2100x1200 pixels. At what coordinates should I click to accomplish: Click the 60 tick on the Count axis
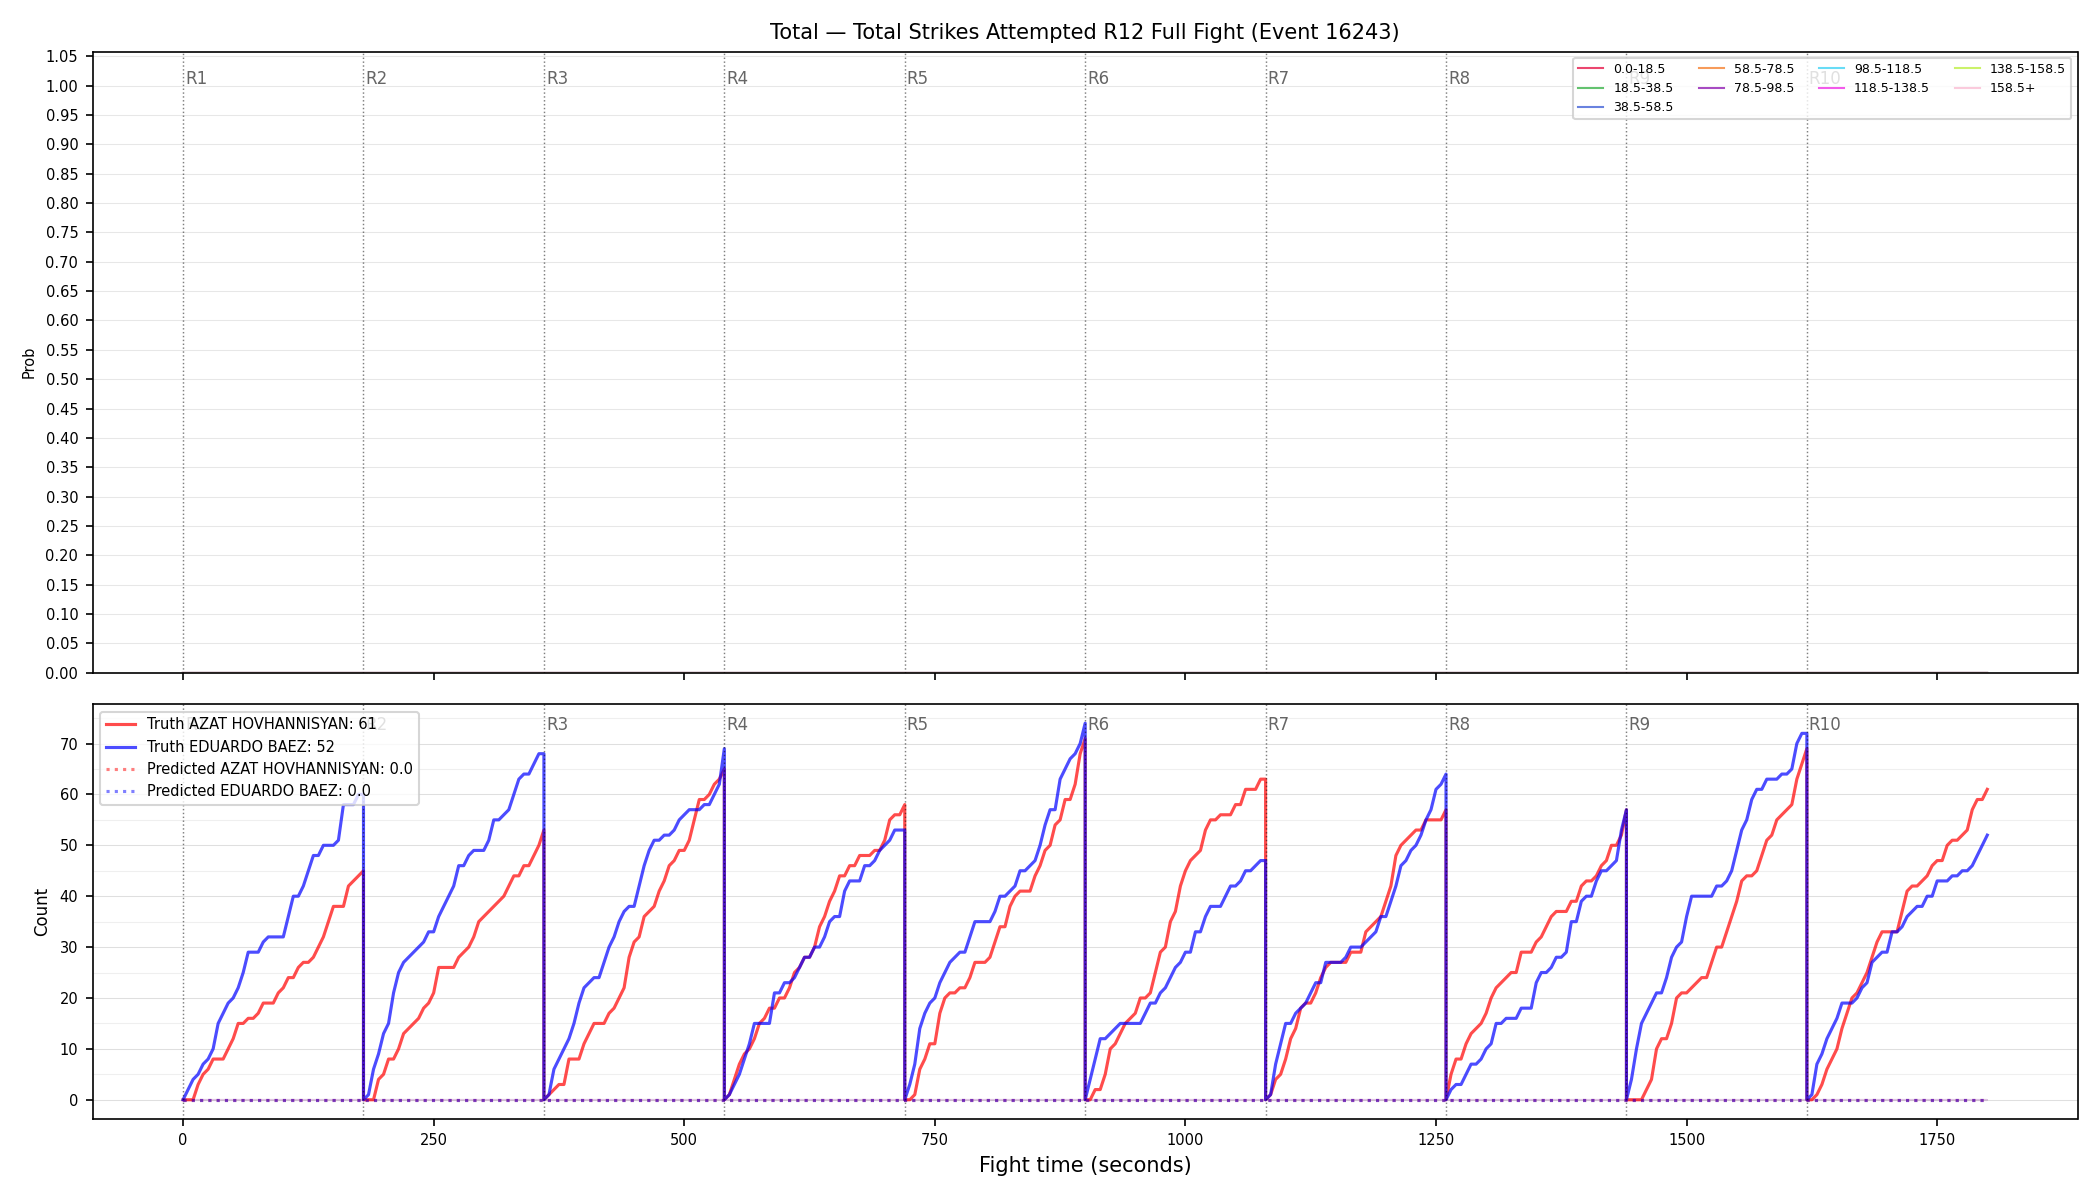69,795
